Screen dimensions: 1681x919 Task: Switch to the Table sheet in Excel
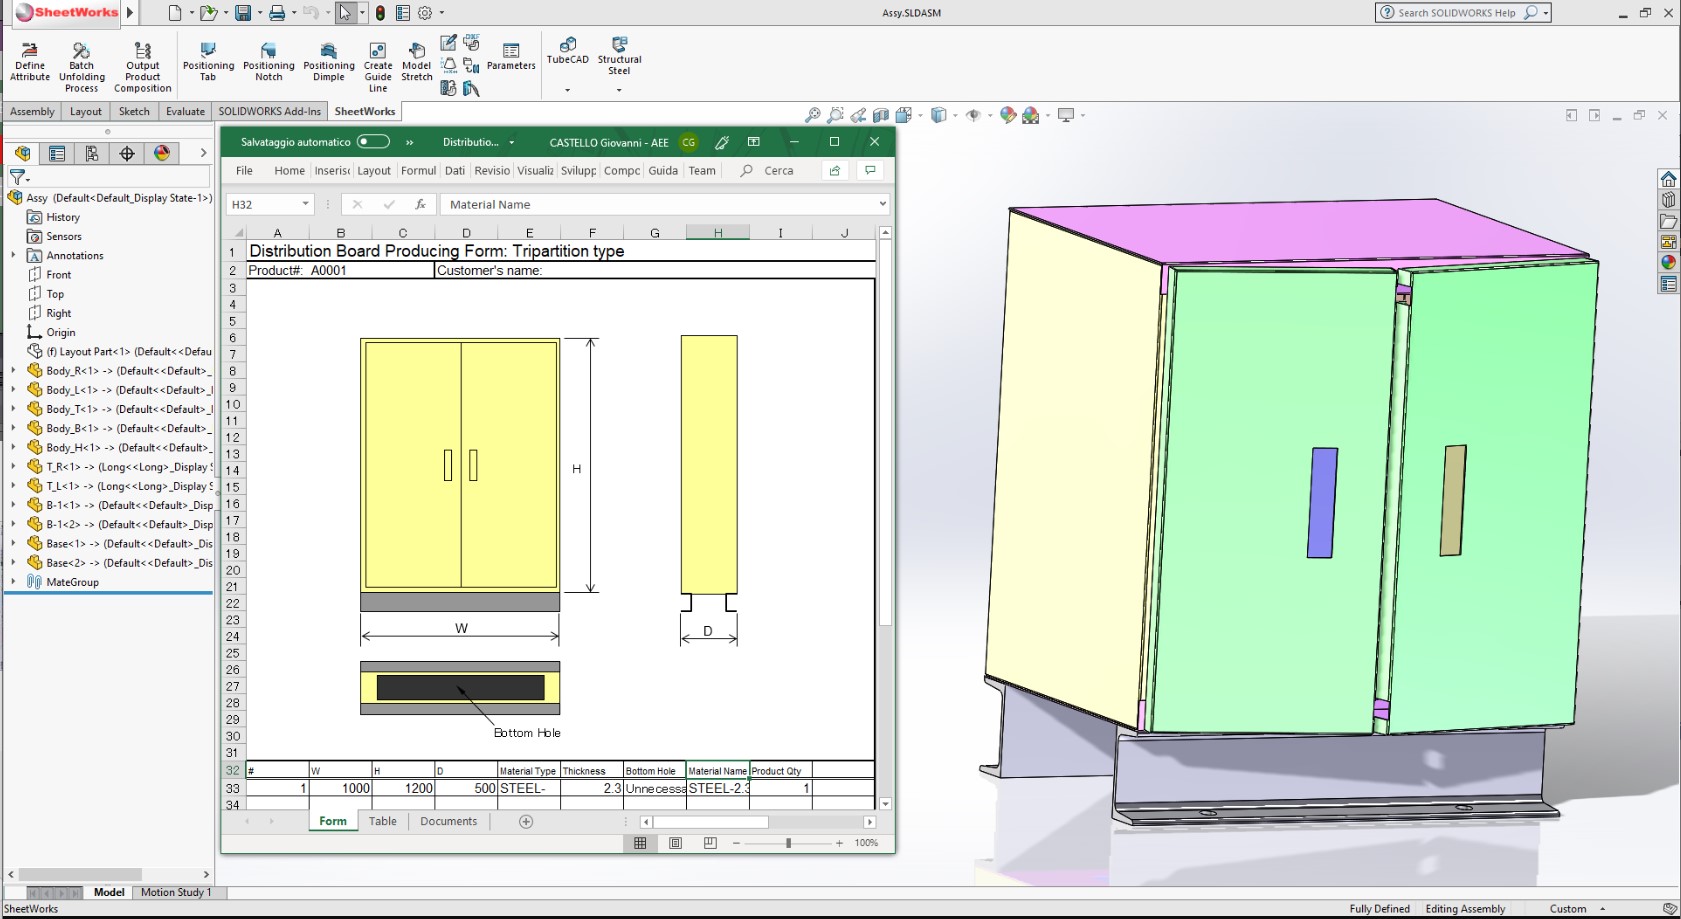pos(383,821)
